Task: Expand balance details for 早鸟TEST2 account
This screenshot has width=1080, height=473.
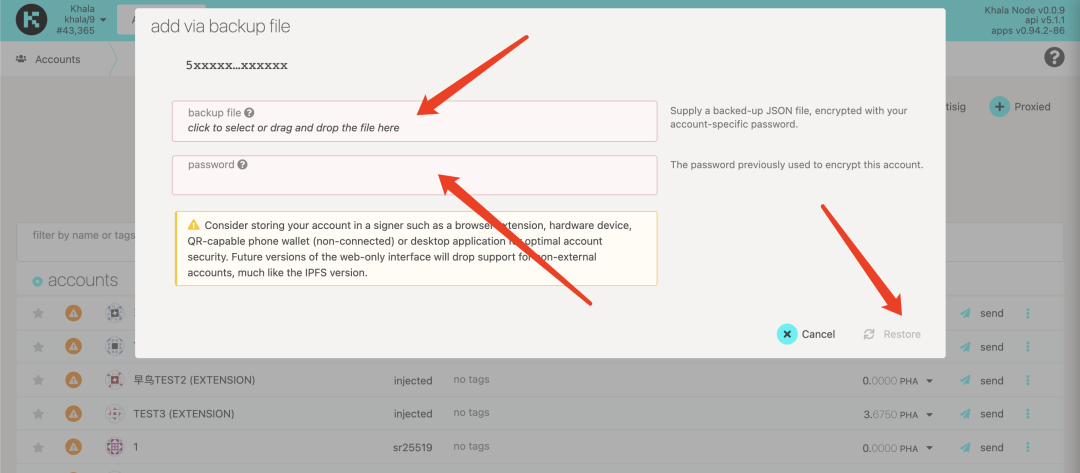Action: (x=930, y=381)
